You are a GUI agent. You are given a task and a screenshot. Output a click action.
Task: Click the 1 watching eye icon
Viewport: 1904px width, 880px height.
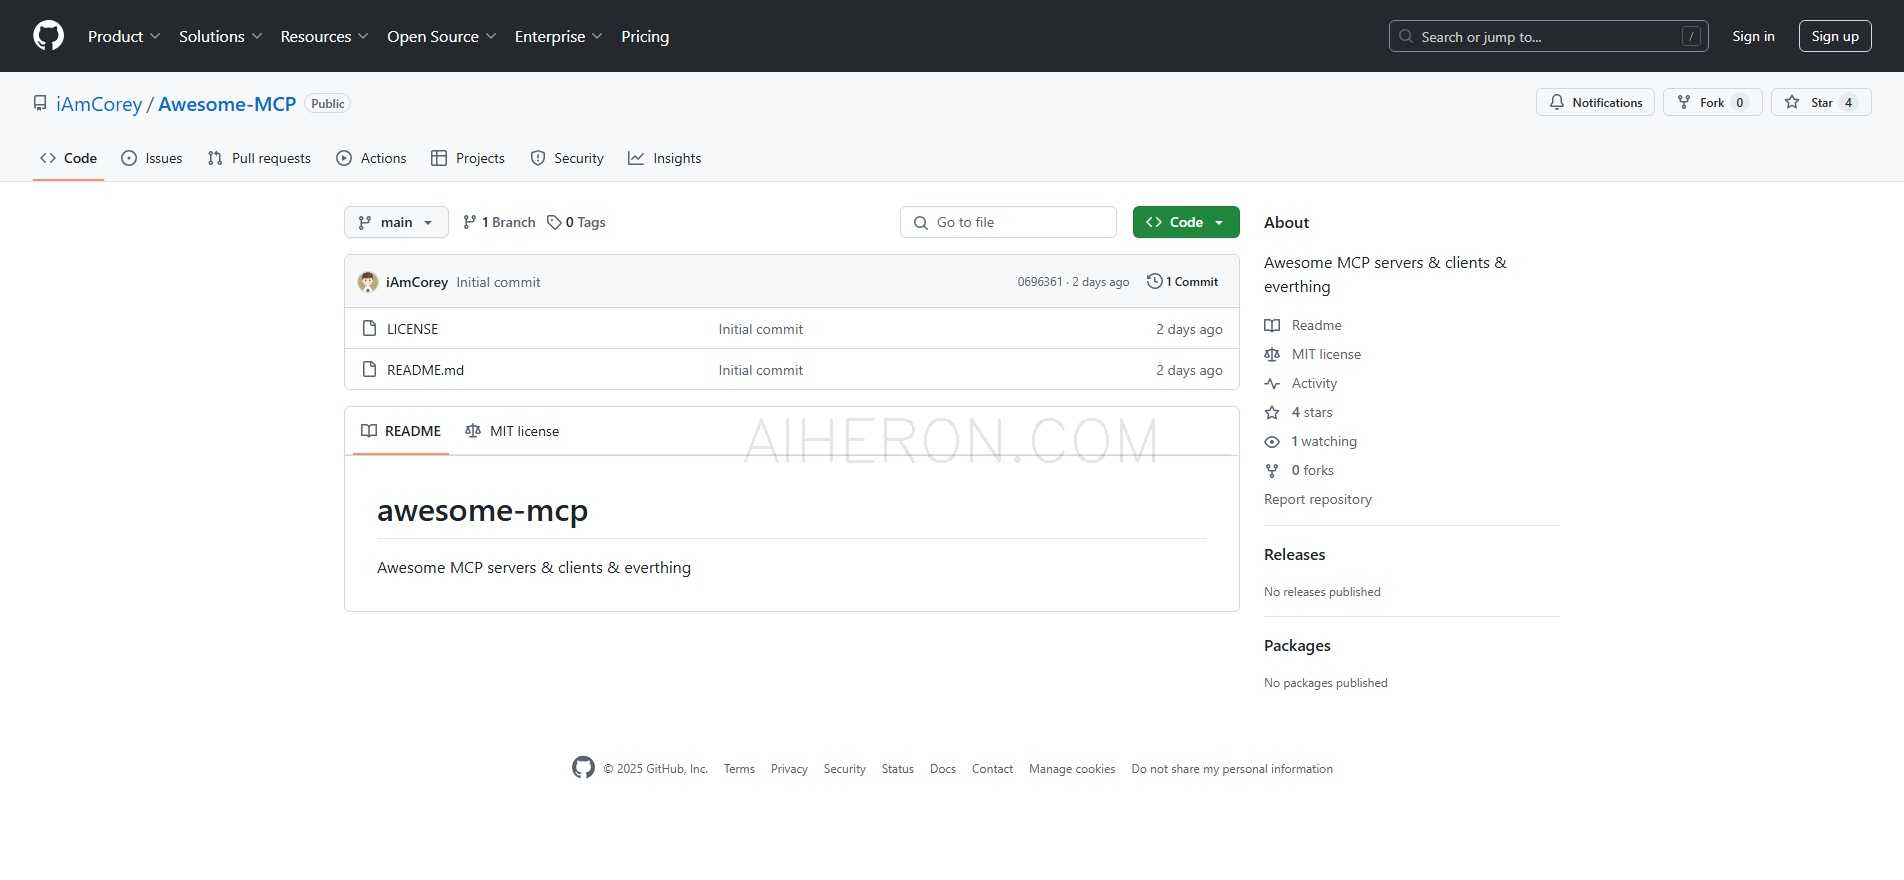(x=1272, y=441)
